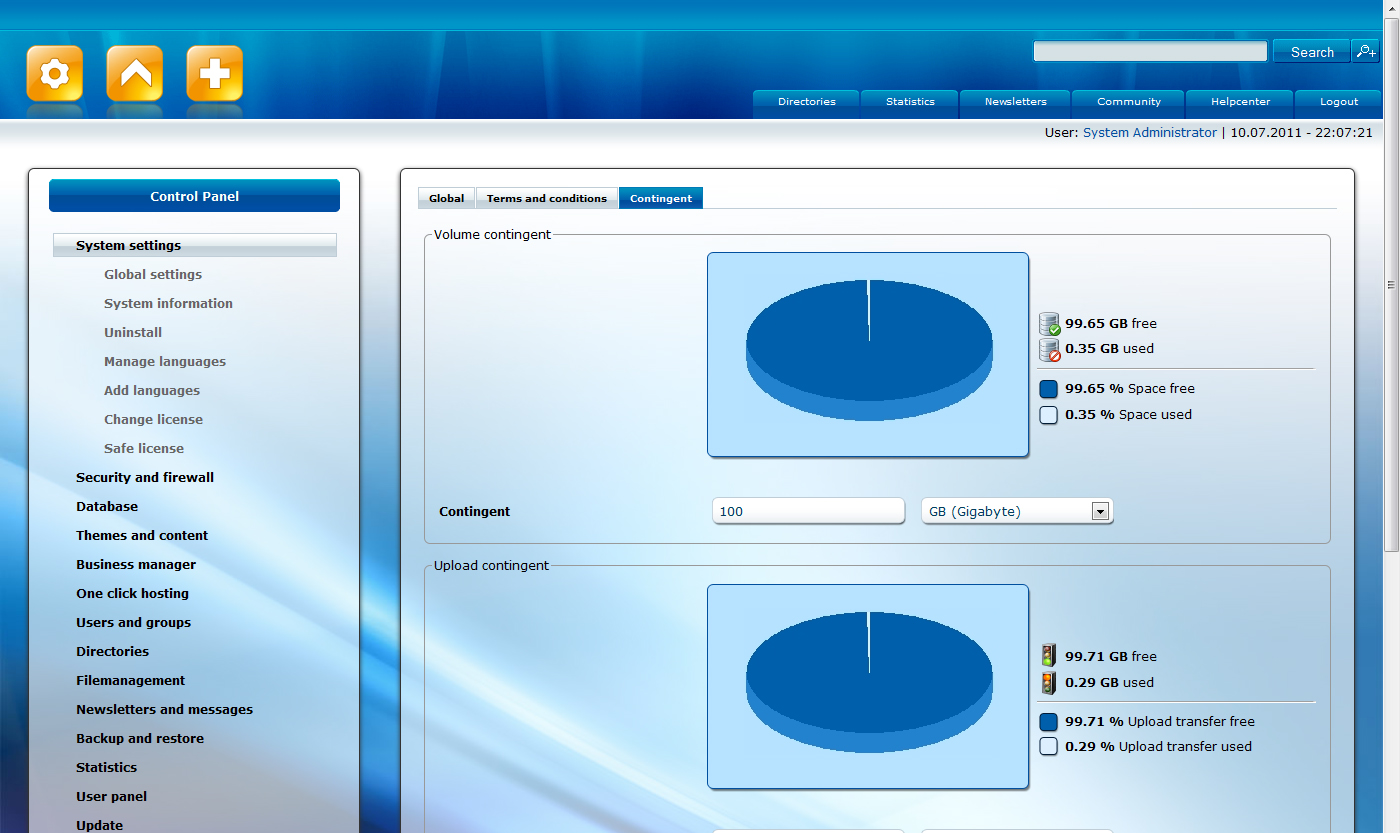This screenshot has height=833, width=1400.
Task: Click the blue Space free color swatch
Action: point(1048,389)
